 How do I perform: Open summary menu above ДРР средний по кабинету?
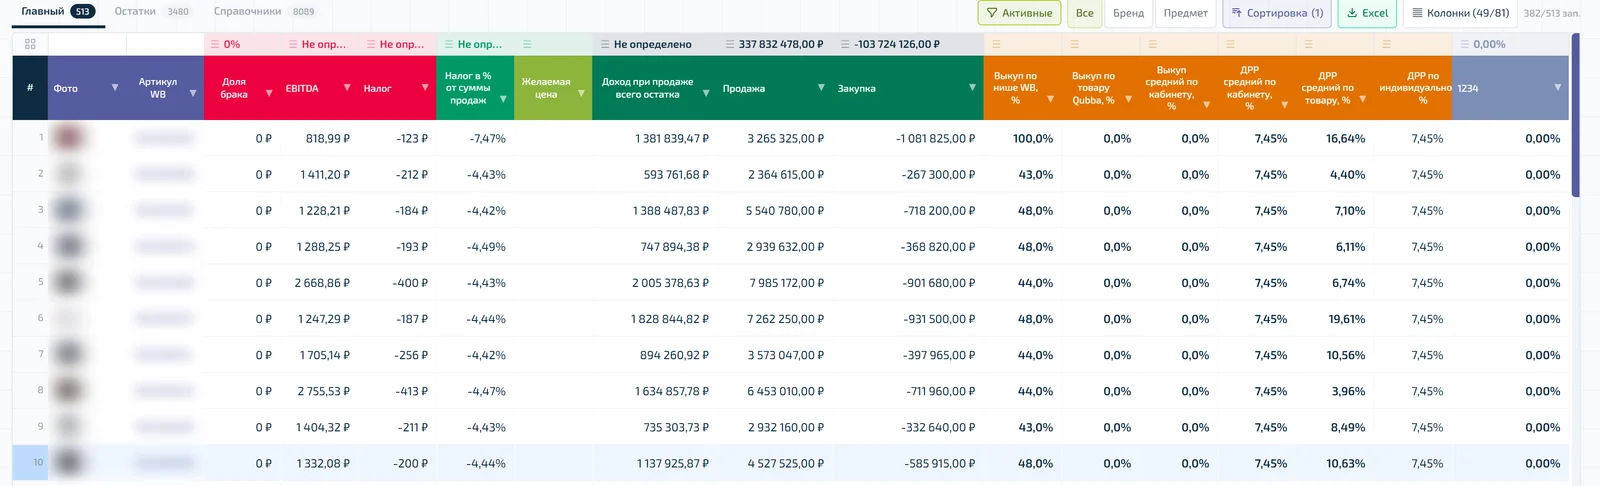(x=1230, y=44)
